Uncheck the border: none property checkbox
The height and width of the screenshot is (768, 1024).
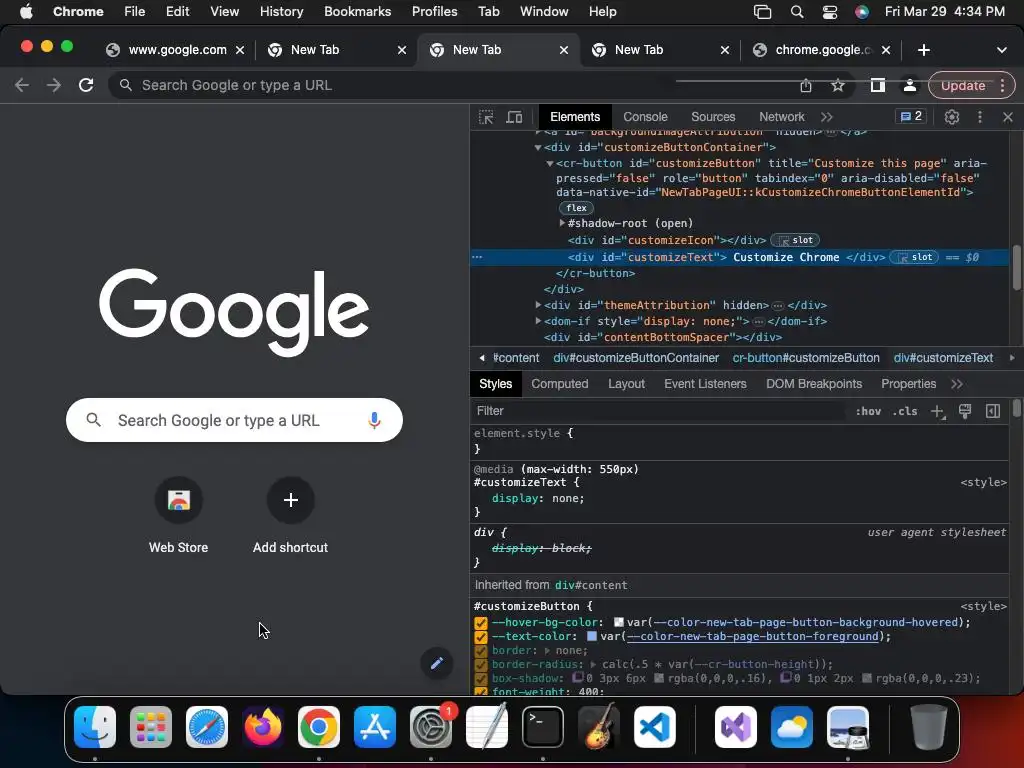(481, 651)
